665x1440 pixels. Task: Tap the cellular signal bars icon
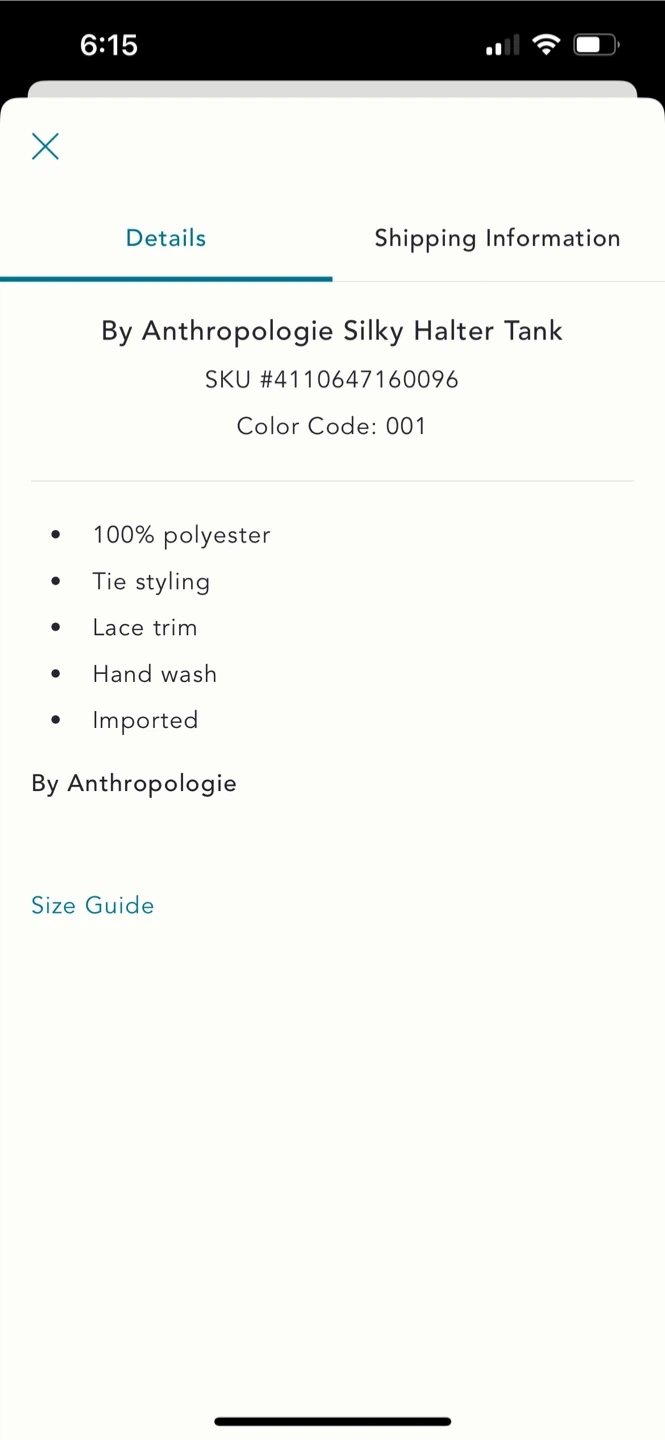click(x=502, y=45)
